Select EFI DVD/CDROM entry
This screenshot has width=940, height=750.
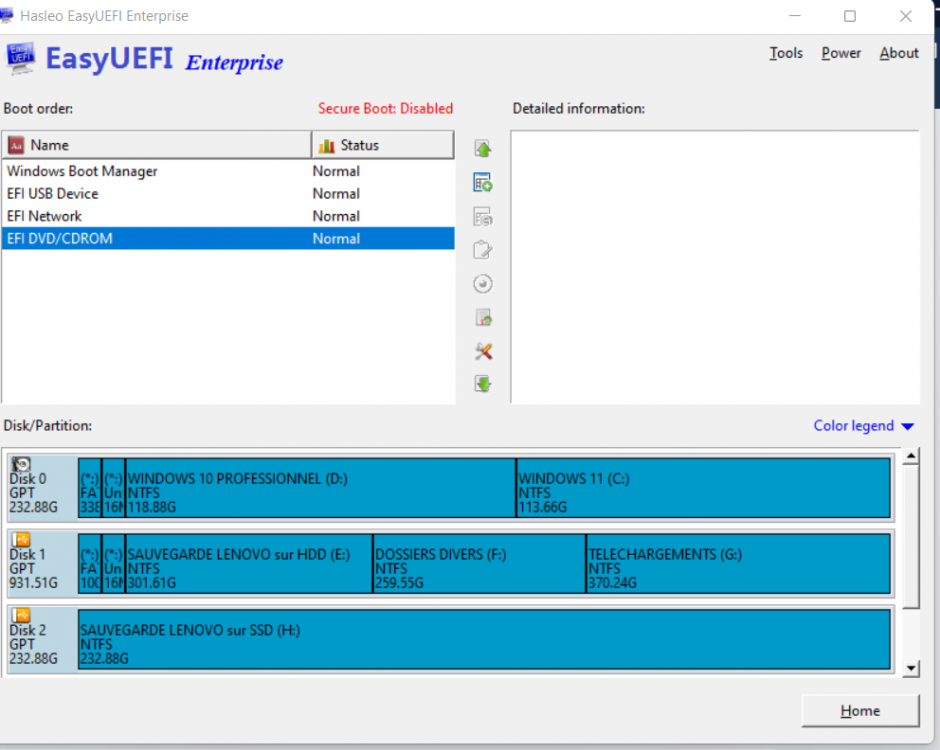[x=228, y=239]
